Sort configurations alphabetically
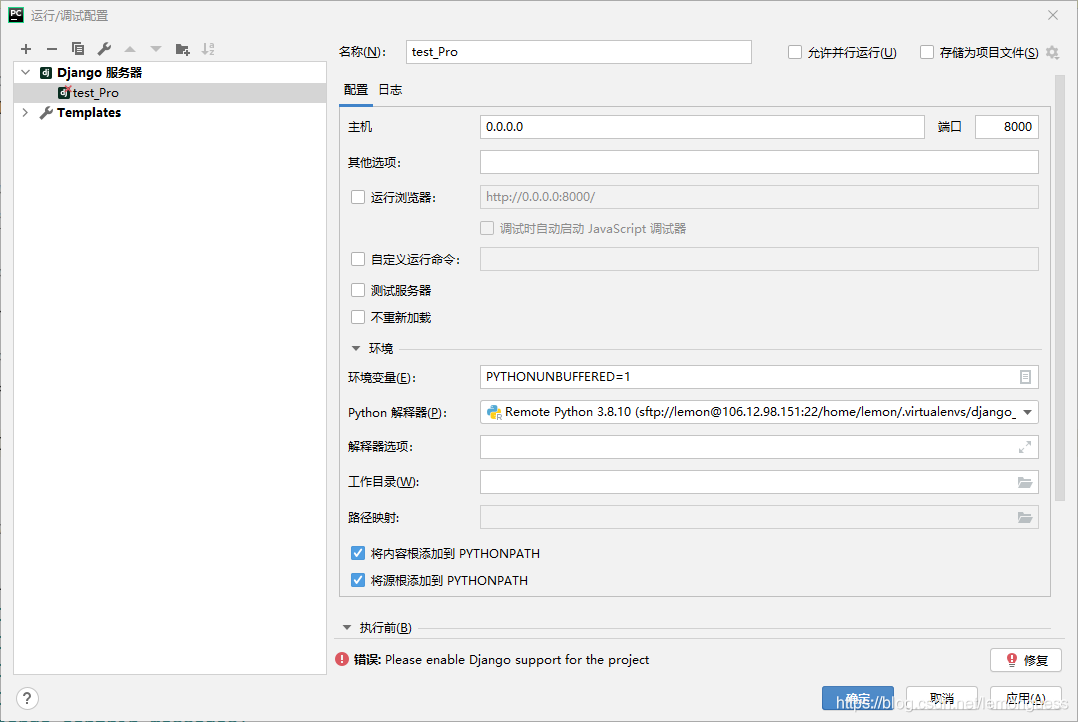1078x722 pixels. point(208,49)
